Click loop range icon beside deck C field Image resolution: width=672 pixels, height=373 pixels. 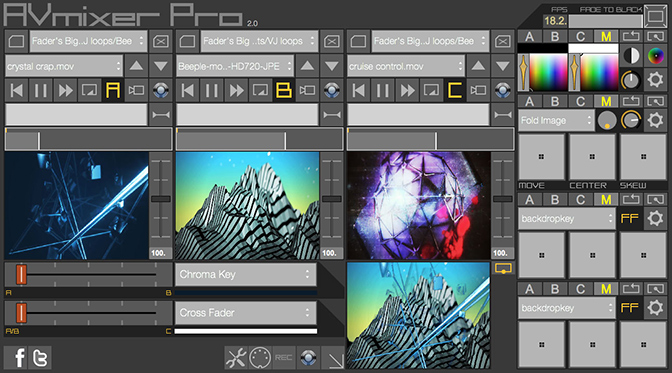pyautogui.click(x=503, y=115)
